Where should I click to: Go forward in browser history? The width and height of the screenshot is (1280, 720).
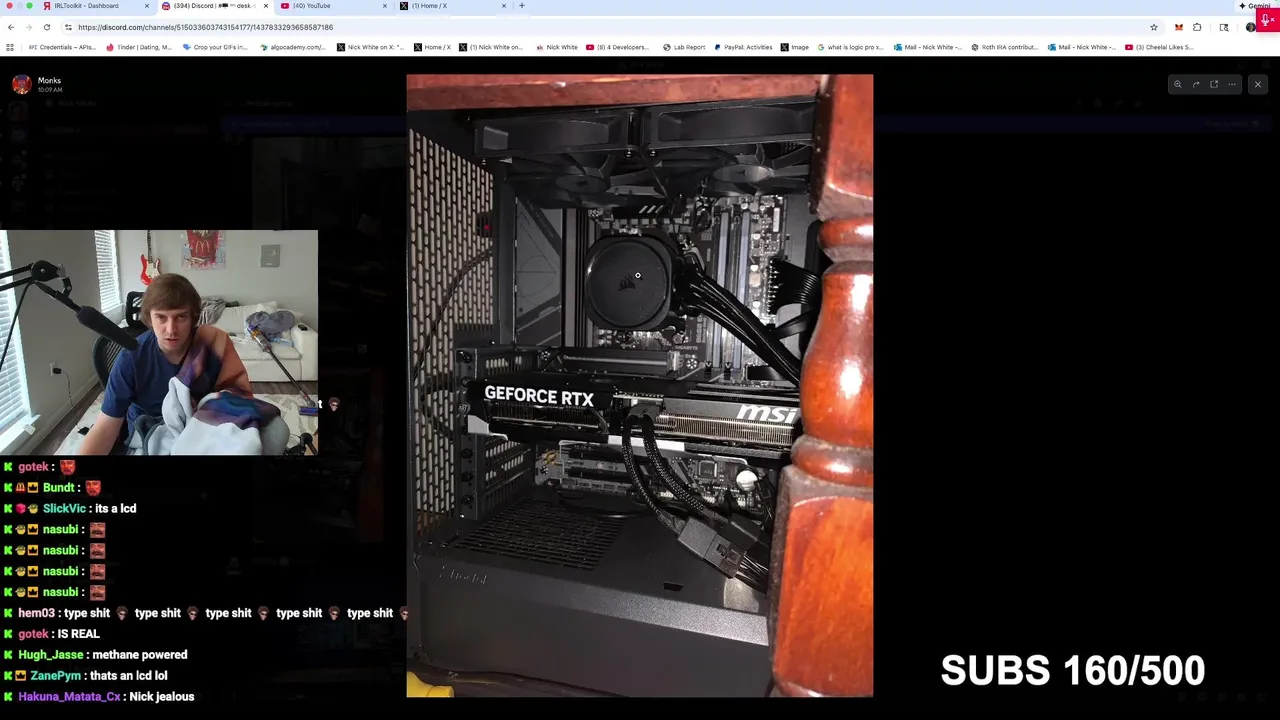pos(29,27)
